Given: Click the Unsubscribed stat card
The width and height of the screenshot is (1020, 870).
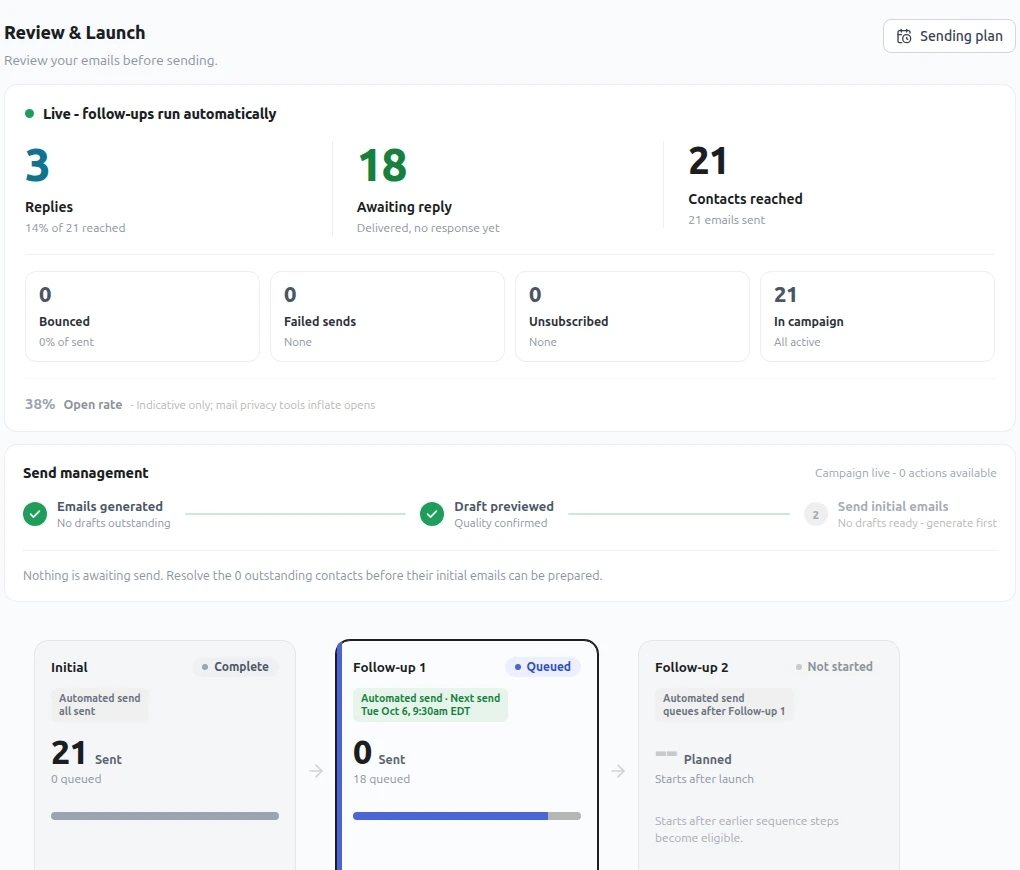Looking at the screenshot, I should 632,316.
